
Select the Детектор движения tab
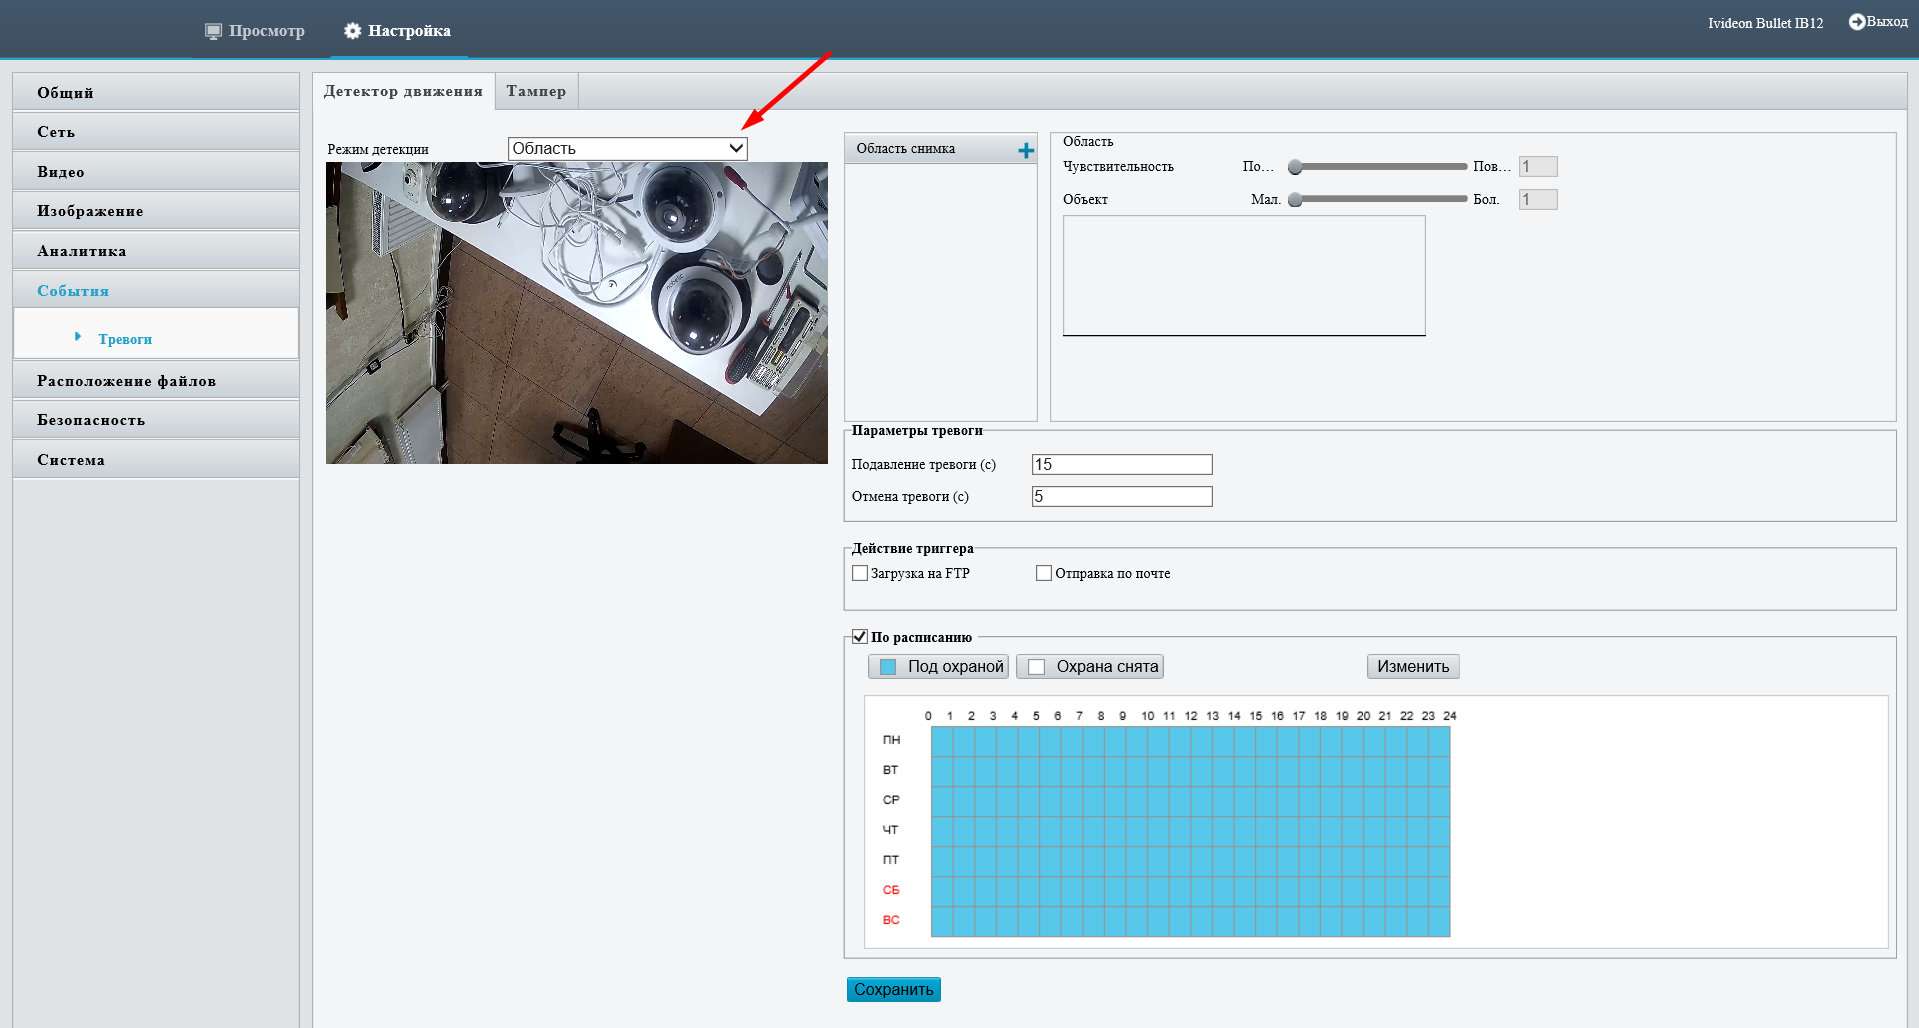403,91
